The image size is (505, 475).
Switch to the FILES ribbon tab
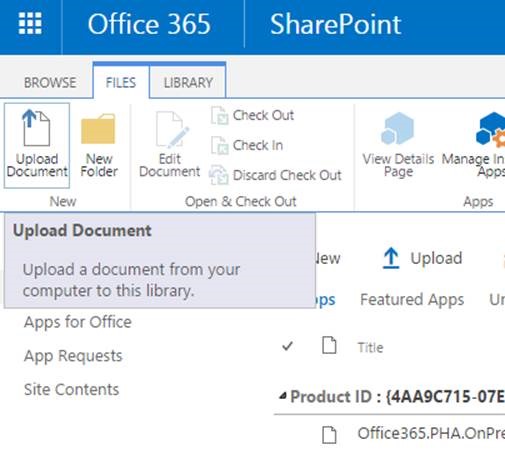pyautogui.click(x=121, y=83)
